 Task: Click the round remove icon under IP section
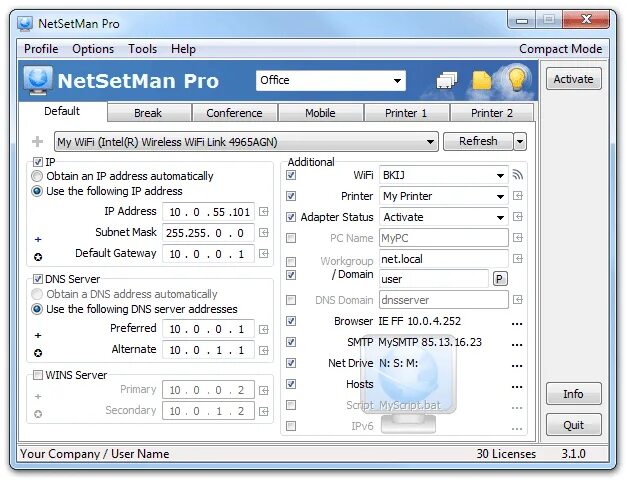coord(38,257)
